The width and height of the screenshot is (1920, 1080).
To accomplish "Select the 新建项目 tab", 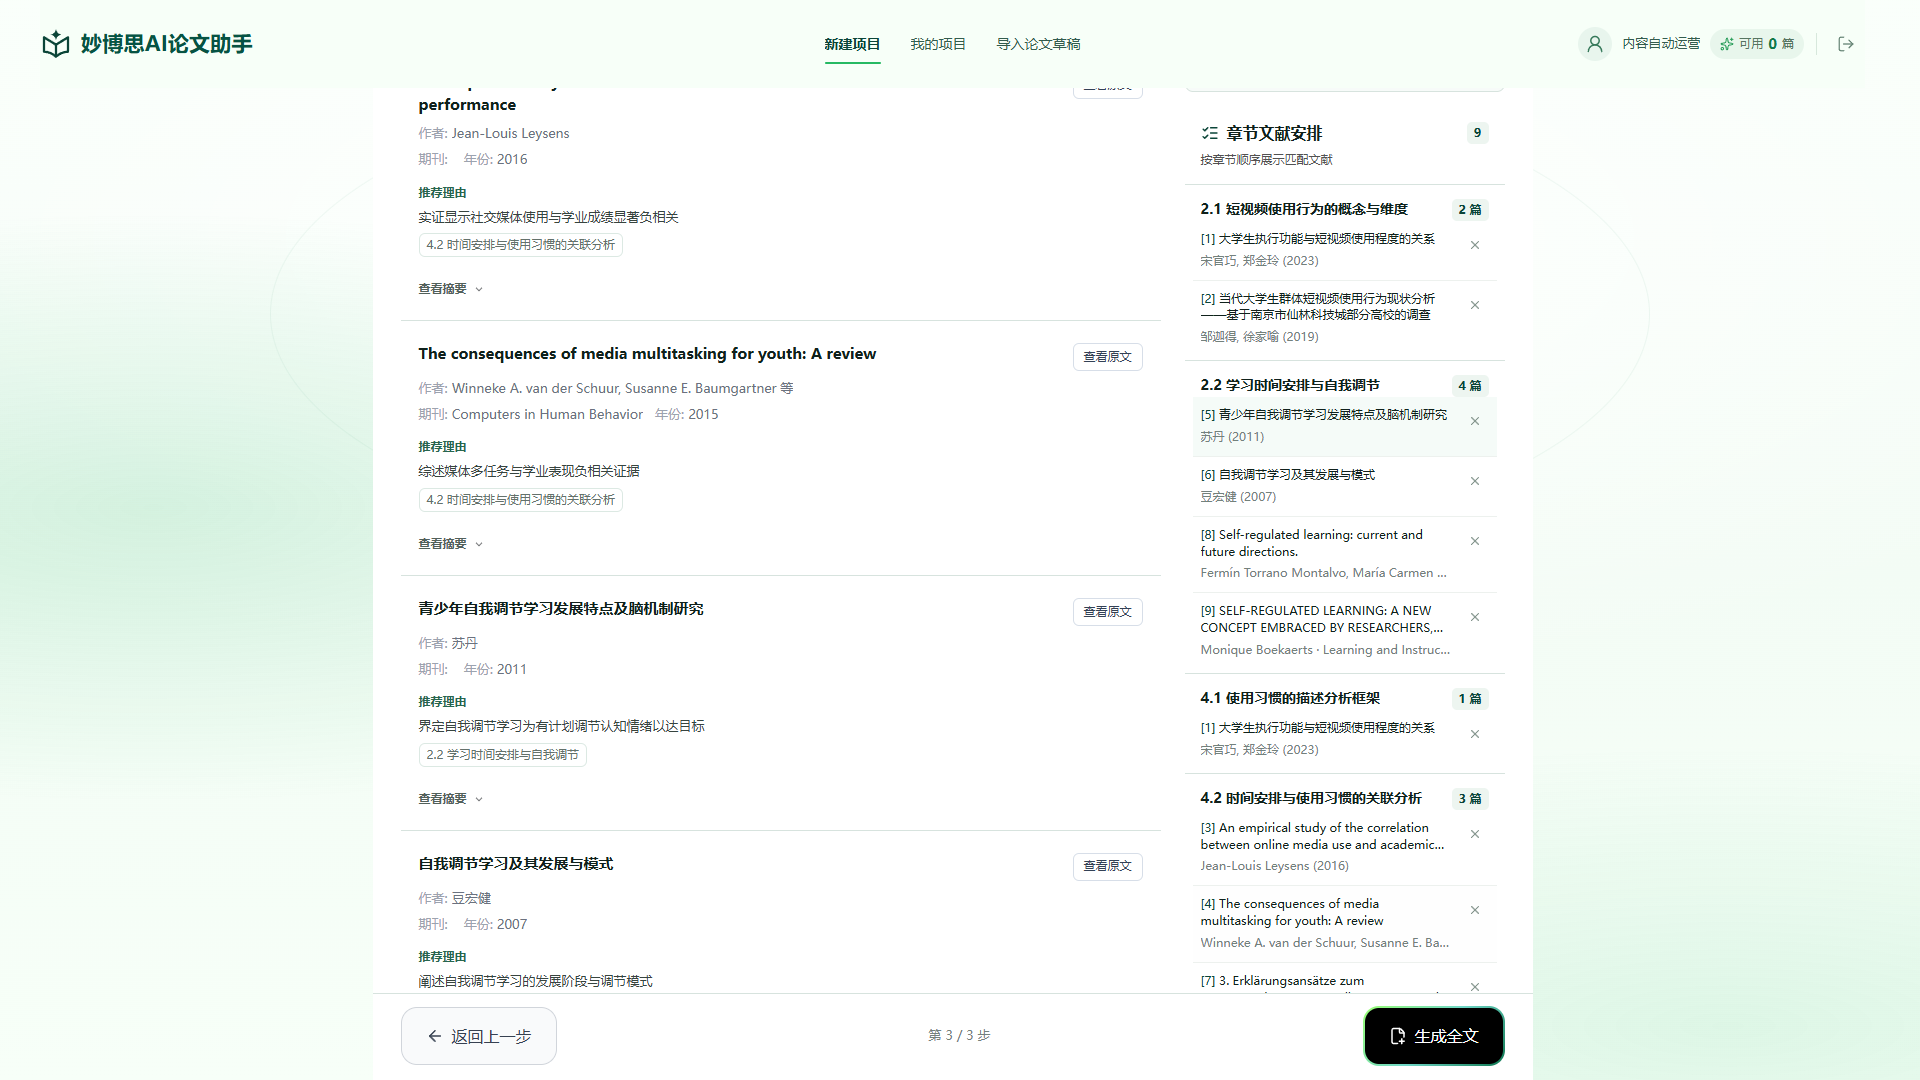I will click(852, 44).
